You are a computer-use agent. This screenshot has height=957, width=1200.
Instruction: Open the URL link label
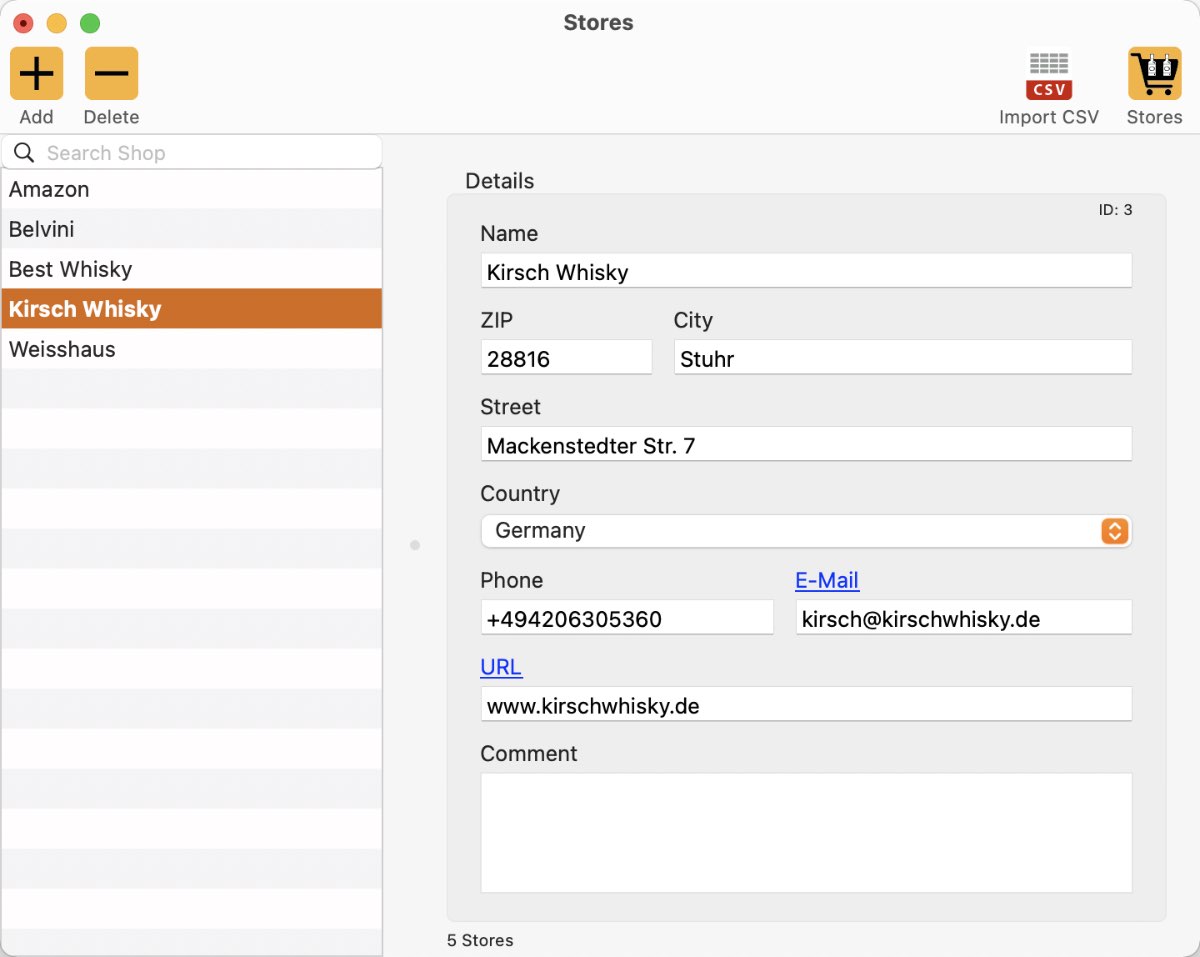pos(501,667)
